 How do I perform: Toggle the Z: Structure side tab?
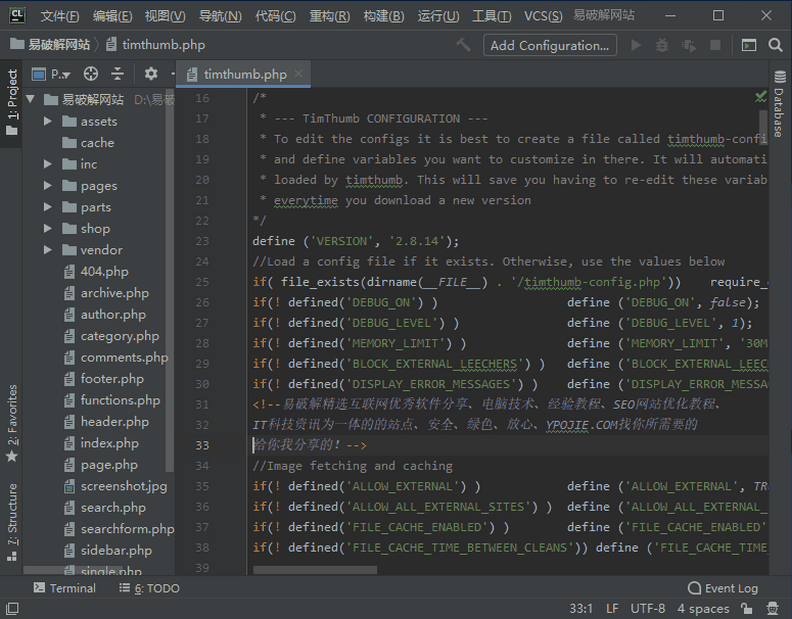(x=12, y=522)
